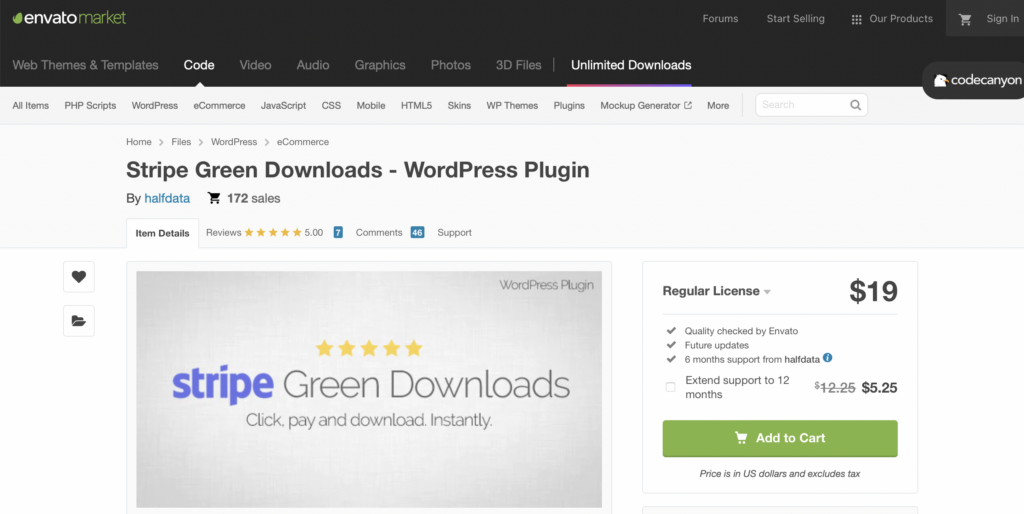This screenshot has width=1024, height=514.
Task: Open Unlimited Downloads in navigation
Action: coord(630,65)
